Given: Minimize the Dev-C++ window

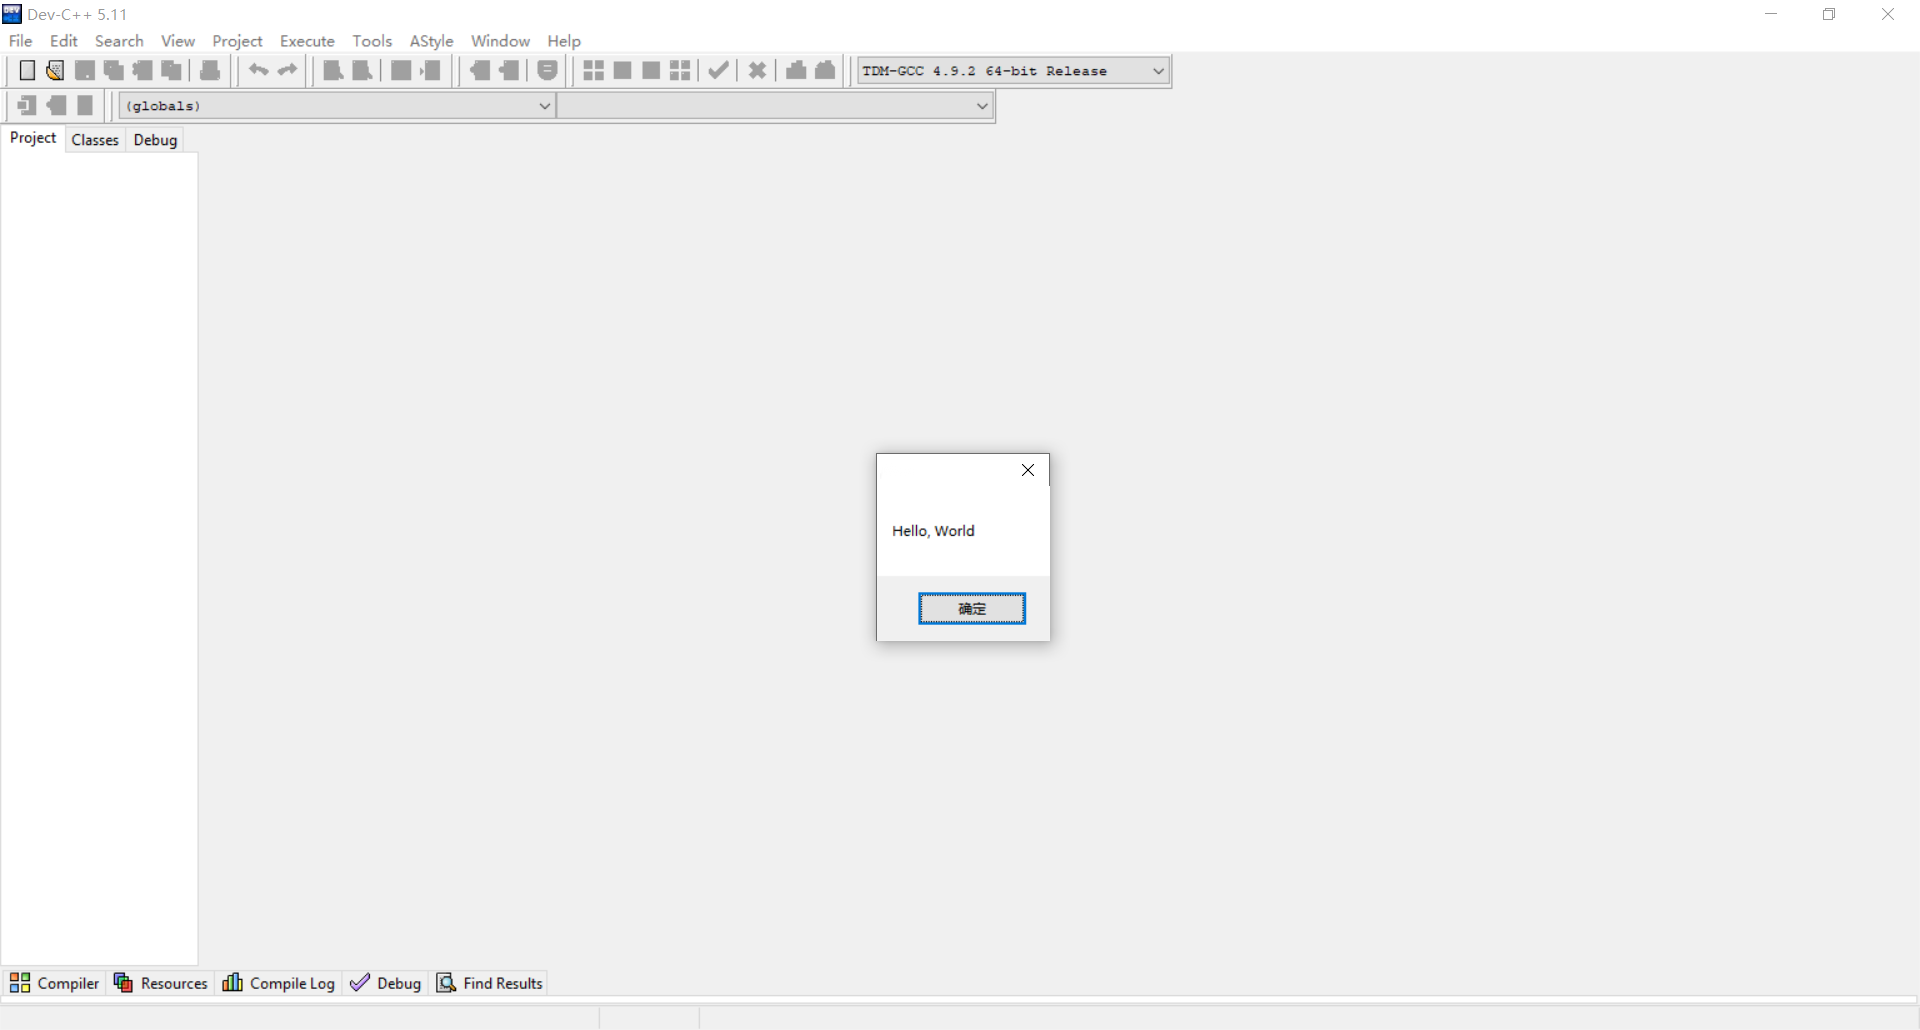Looking at the screenshot, I should 1771,14.
